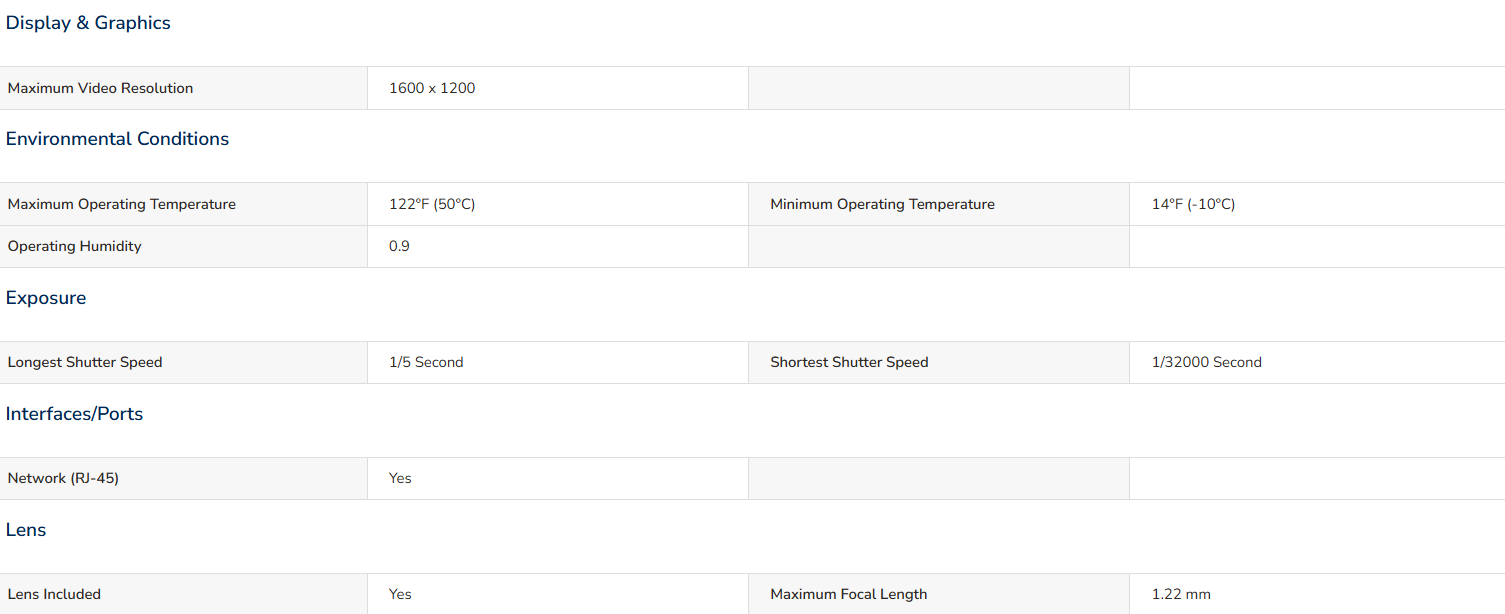This screenshot has width=1505, height=614.
Task: Click the 1/5 Second value
Action: point(426,362)
